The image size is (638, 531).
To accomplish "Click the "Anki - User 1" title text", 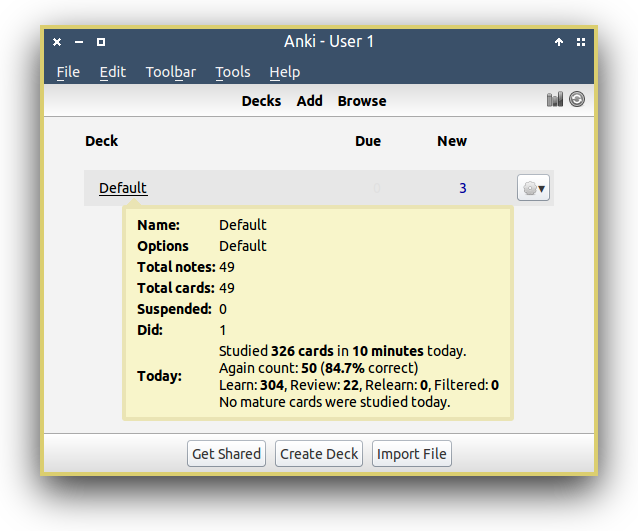I will coord(329,42).
